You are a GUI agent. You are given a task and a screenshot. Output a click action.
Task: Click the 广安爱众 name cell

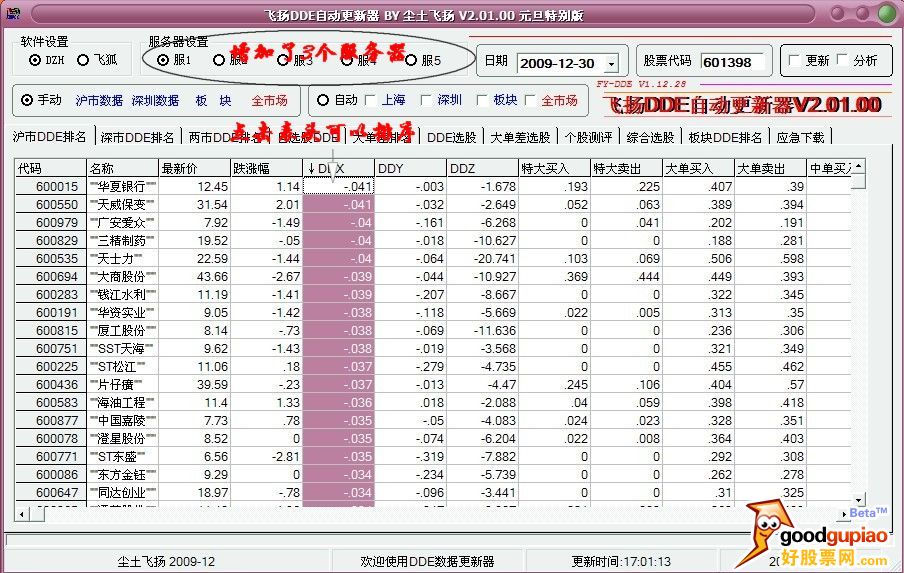tap(122, 223)
